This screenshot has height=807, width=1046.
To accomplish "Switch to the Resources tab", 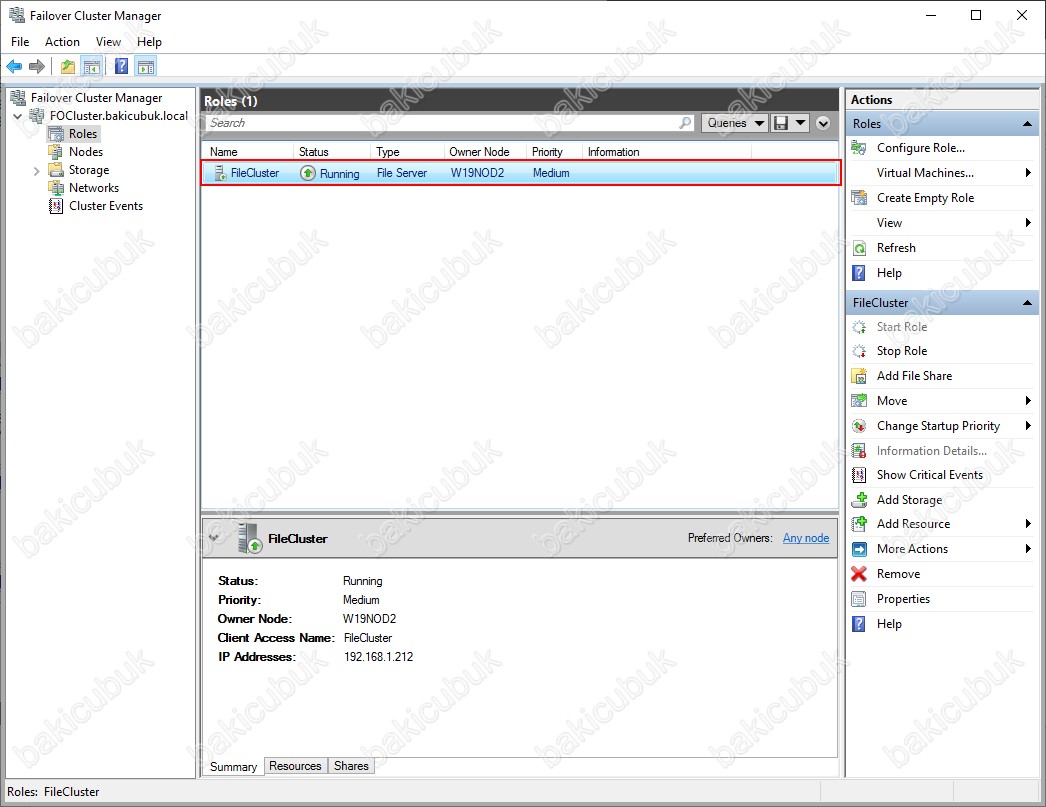I will click(x=295, y=766).
